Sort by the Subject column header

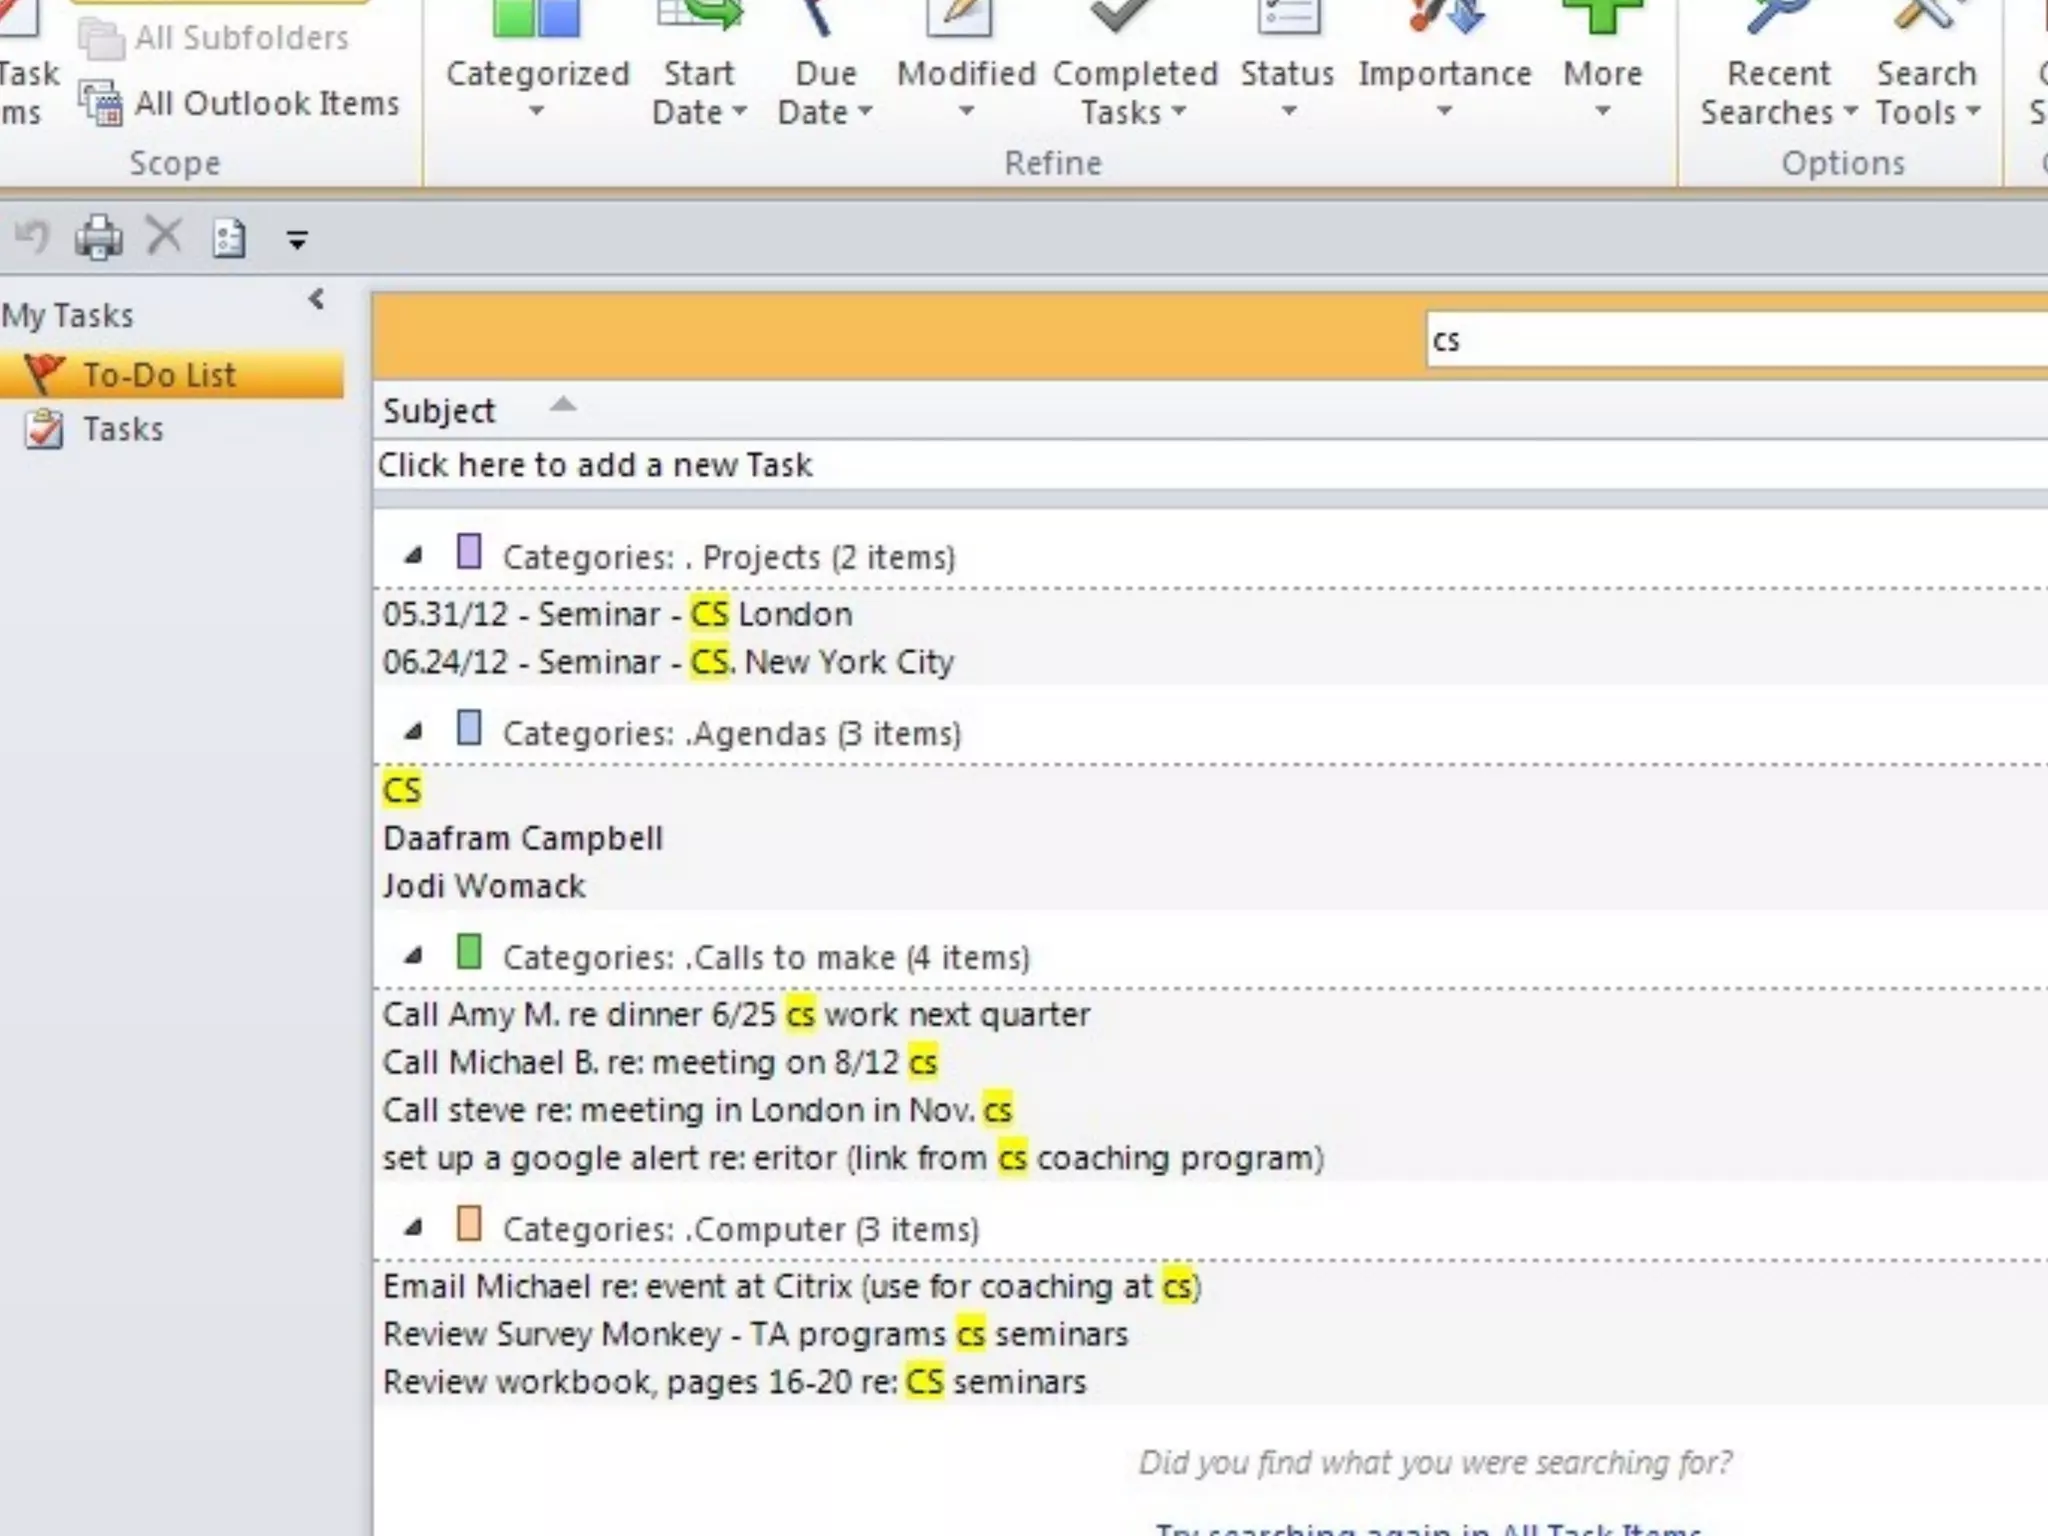[x=440, y=411]
